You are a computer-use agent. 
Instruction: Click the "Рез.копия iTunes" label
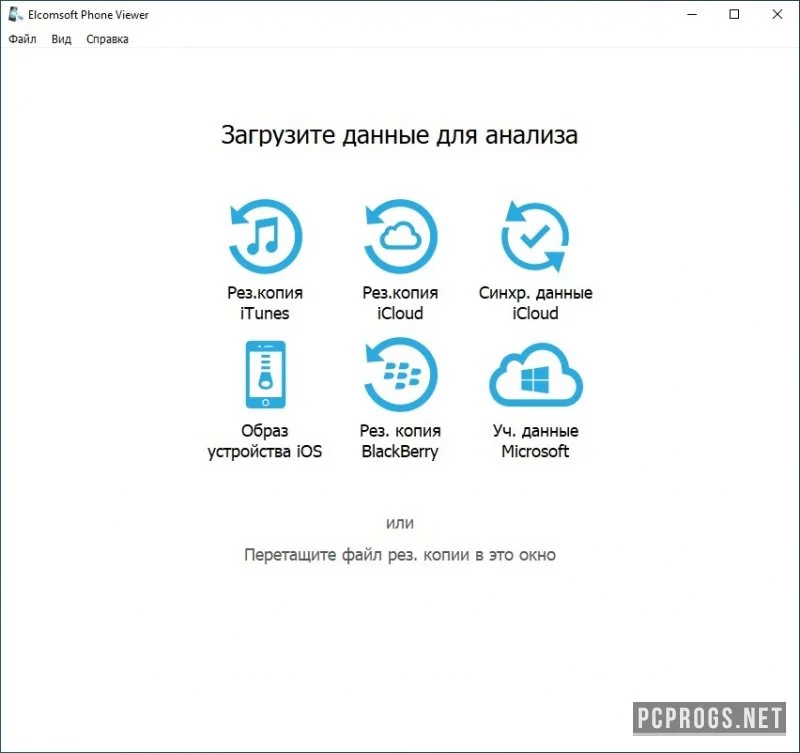[x=265, y=303]
